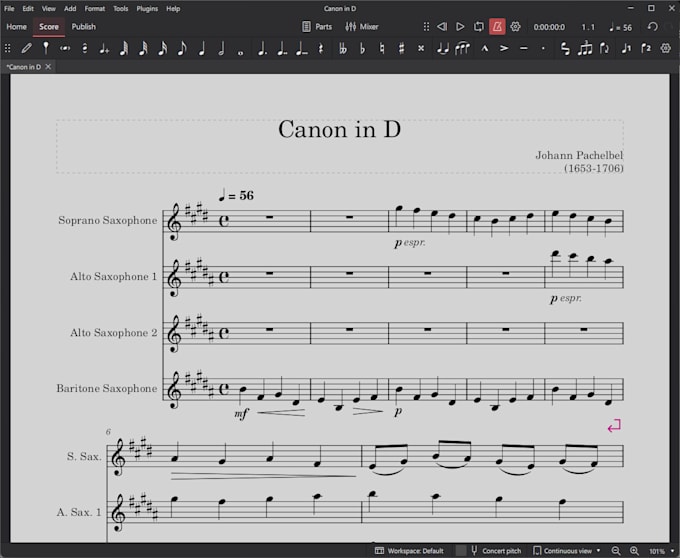Open the File menu

(9, 8)
